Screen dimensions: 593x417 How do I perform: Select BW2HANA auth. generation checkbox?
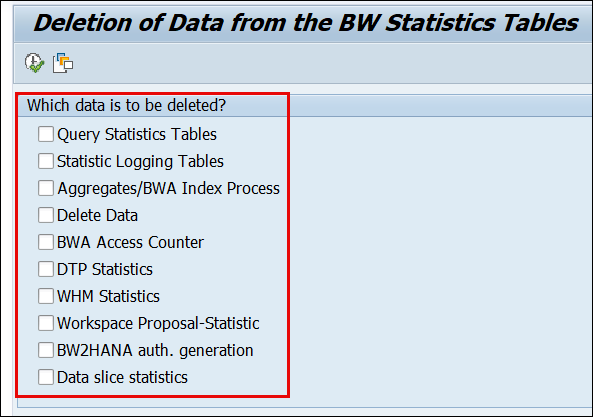46,350
